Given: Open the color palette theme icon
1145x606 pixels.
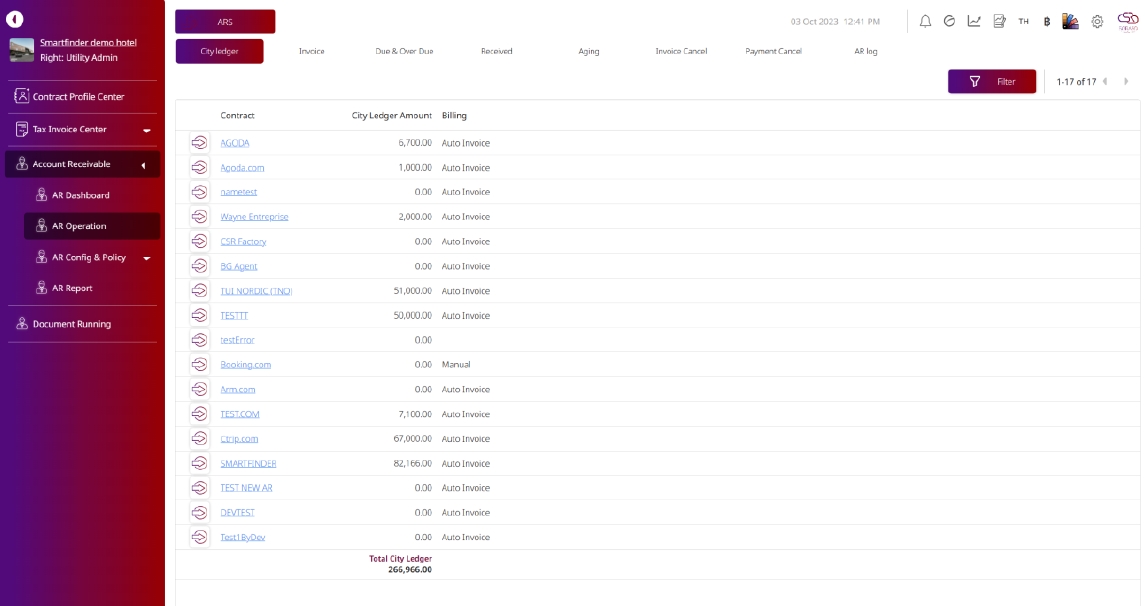Looking at the screenshot, I should click(1070, 21).
